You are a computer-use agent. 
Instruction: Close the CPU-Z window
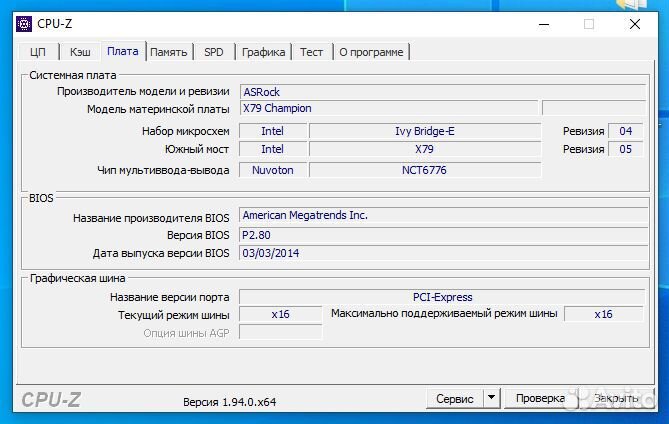pyautogui.click(x=635, y=24)
